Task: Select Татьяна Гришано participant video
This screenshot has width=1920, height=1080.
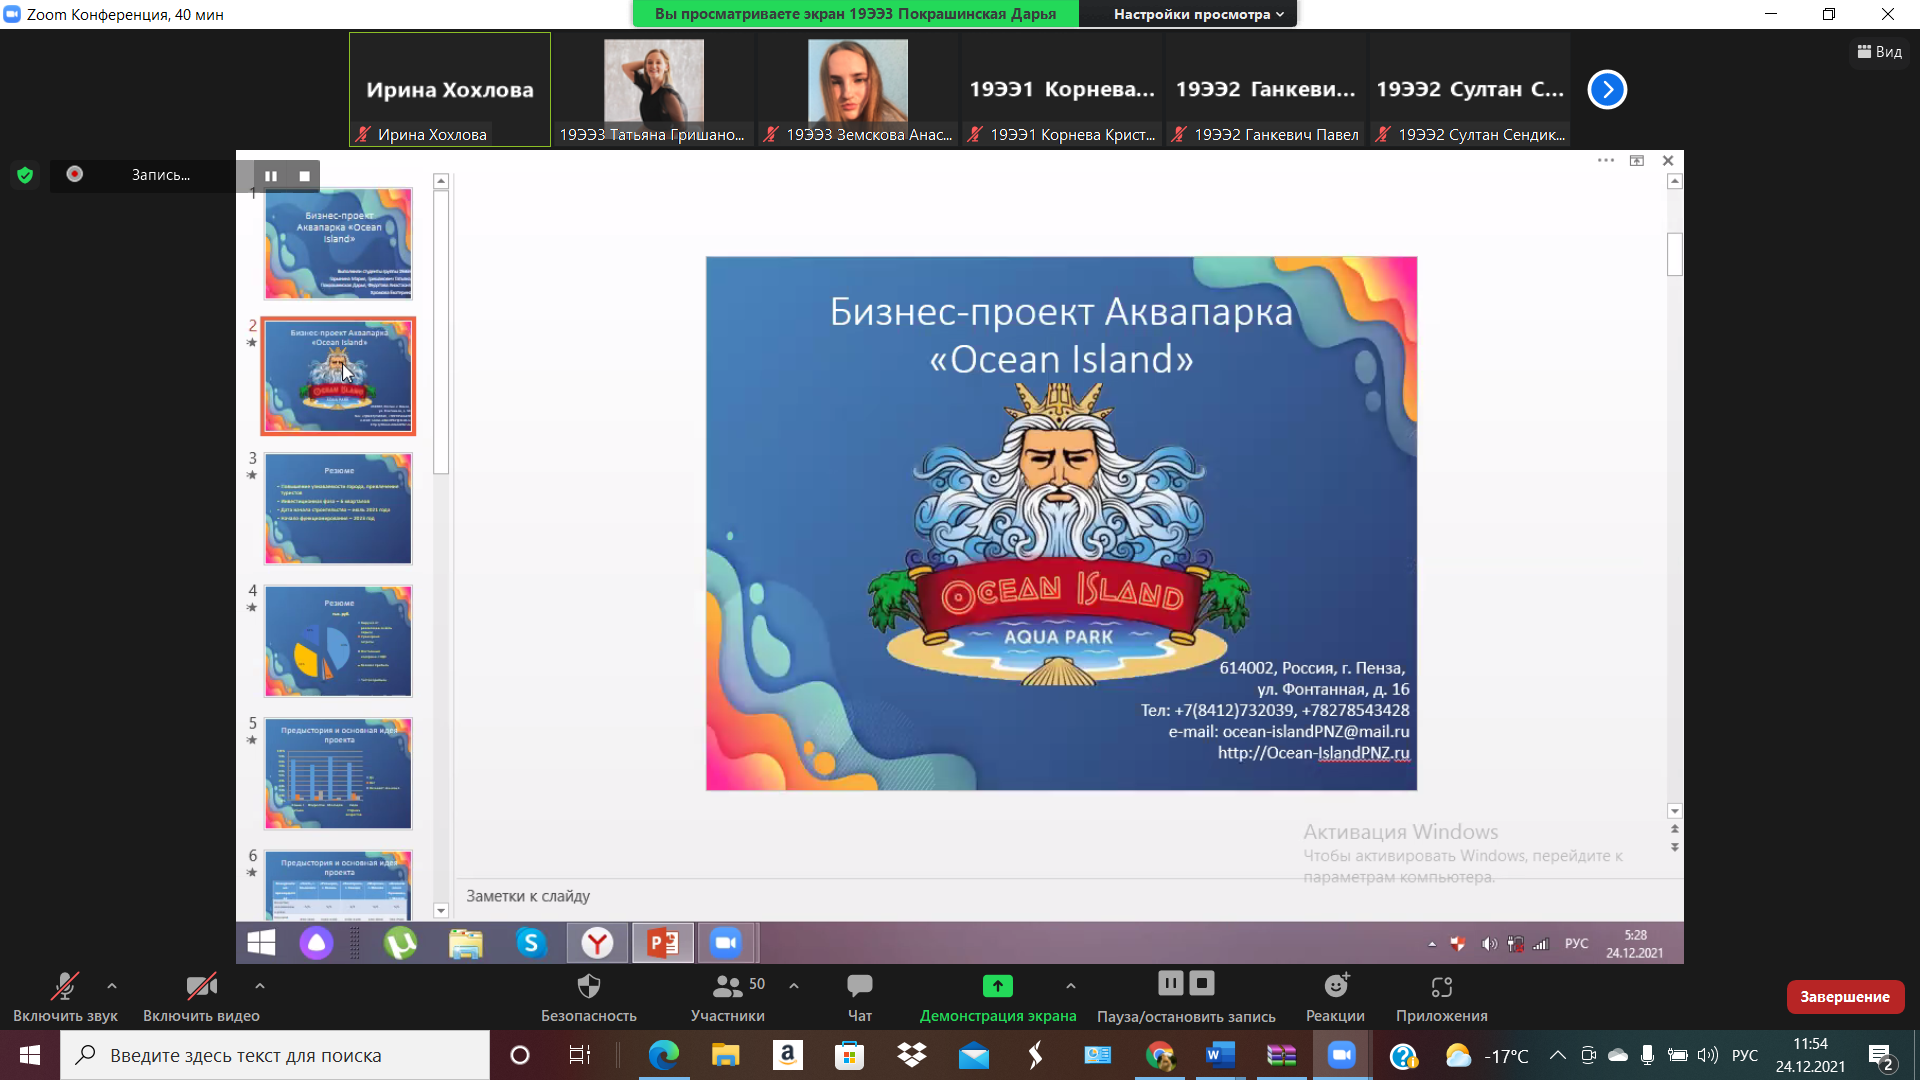Action: tap(654, 90)
